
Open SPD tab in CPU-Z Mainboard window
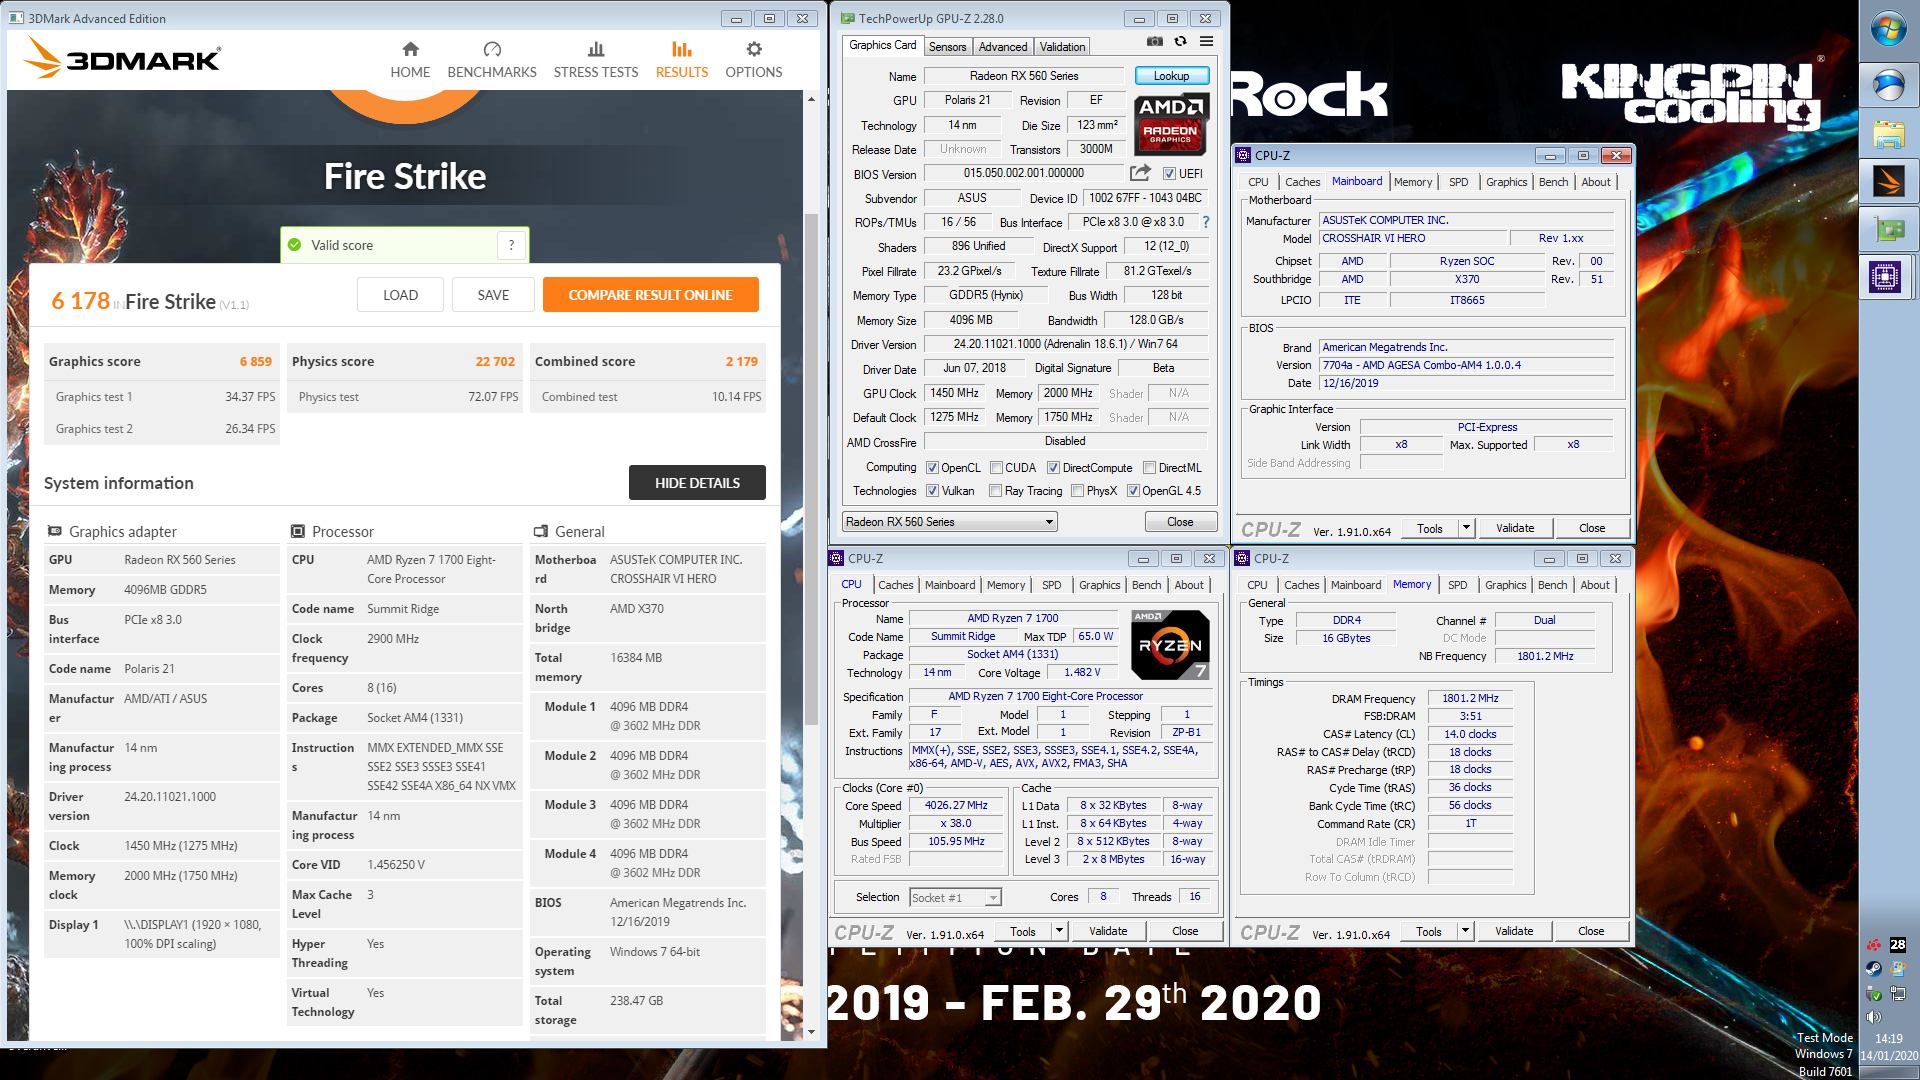coord(1459,182)
